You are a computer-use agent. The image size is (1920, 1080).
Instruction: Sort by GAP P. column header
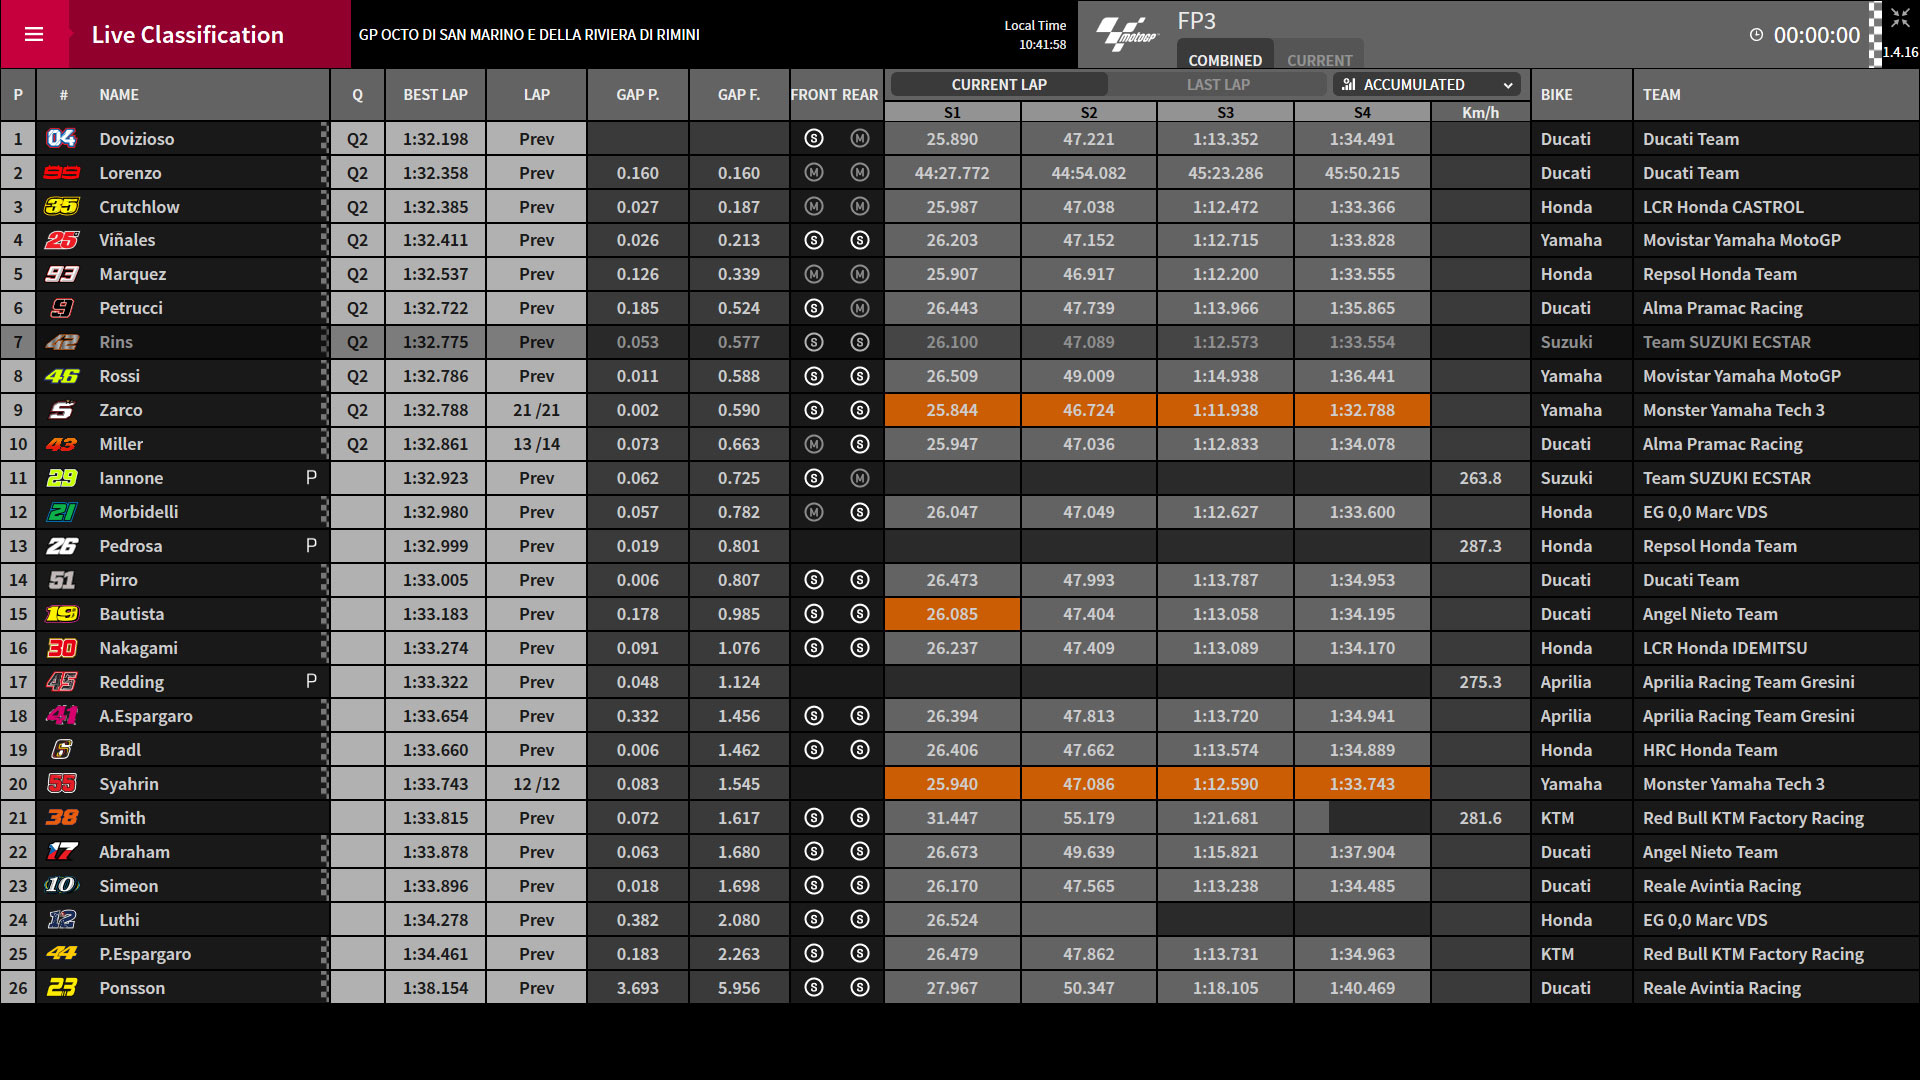tap(638, 95)
